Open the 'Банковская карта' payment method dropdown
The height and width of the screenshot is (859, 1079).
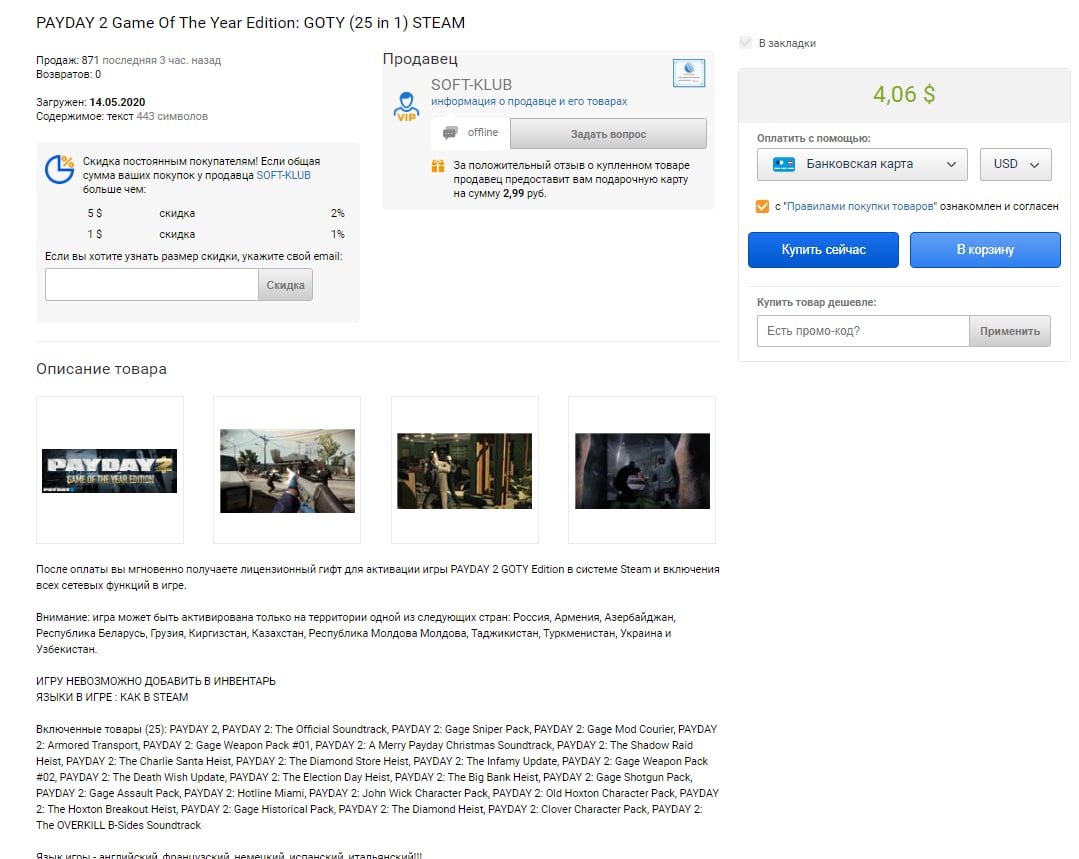pos(862,165)
